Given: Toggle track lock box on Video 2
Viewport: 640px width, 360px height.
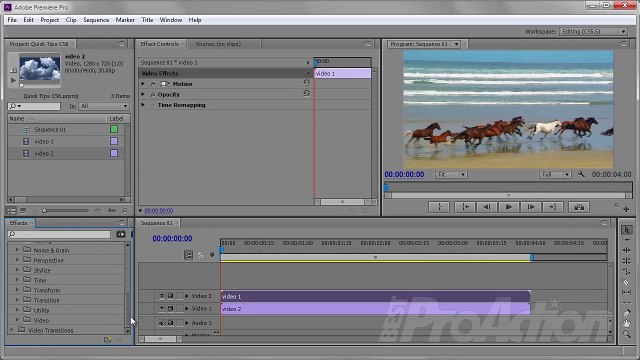Looking at the screenshot, I should coord(179,296).
